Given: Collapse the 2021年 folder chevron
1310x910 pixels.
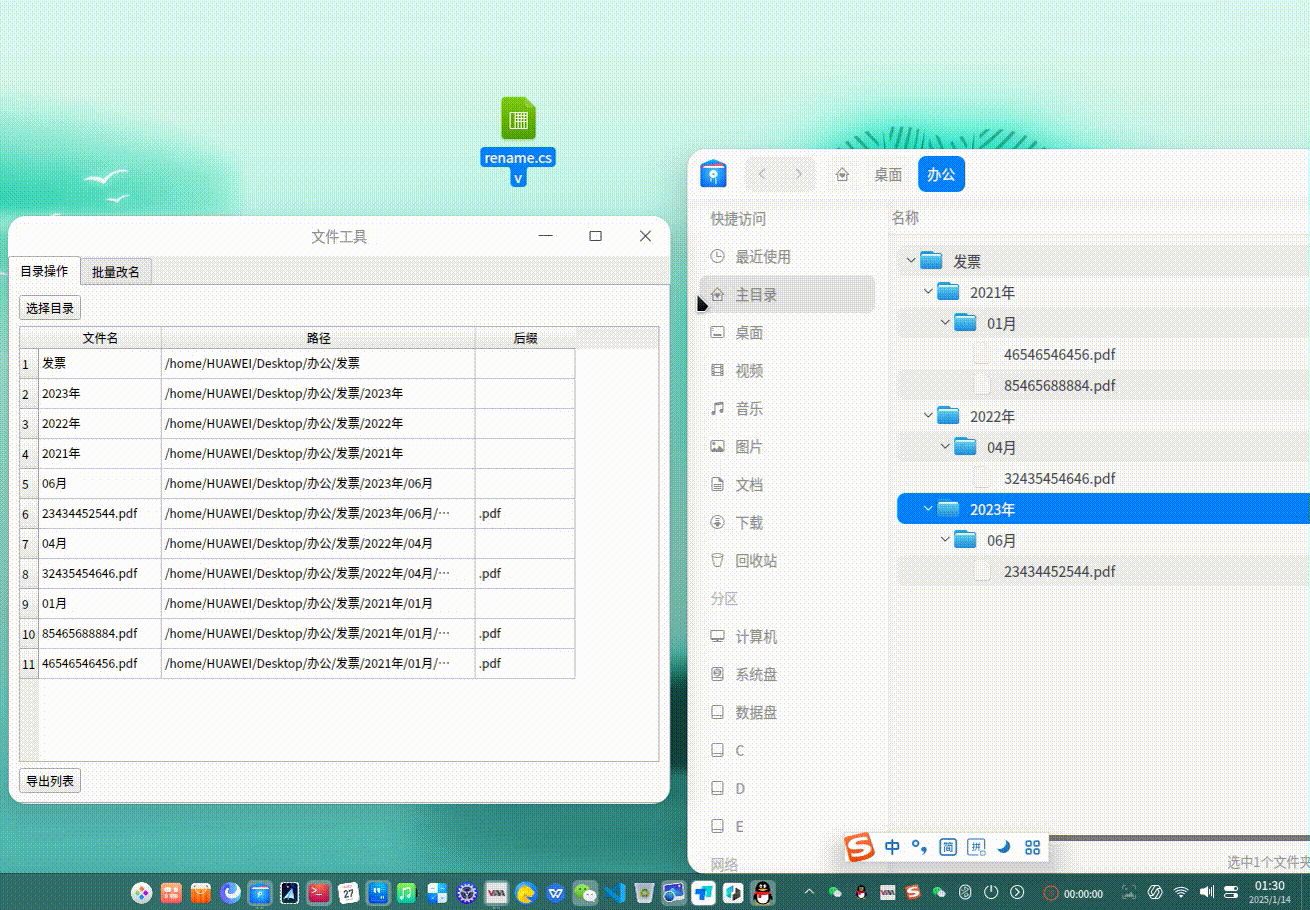Looking at the screenshot, I should coord(928,292).
